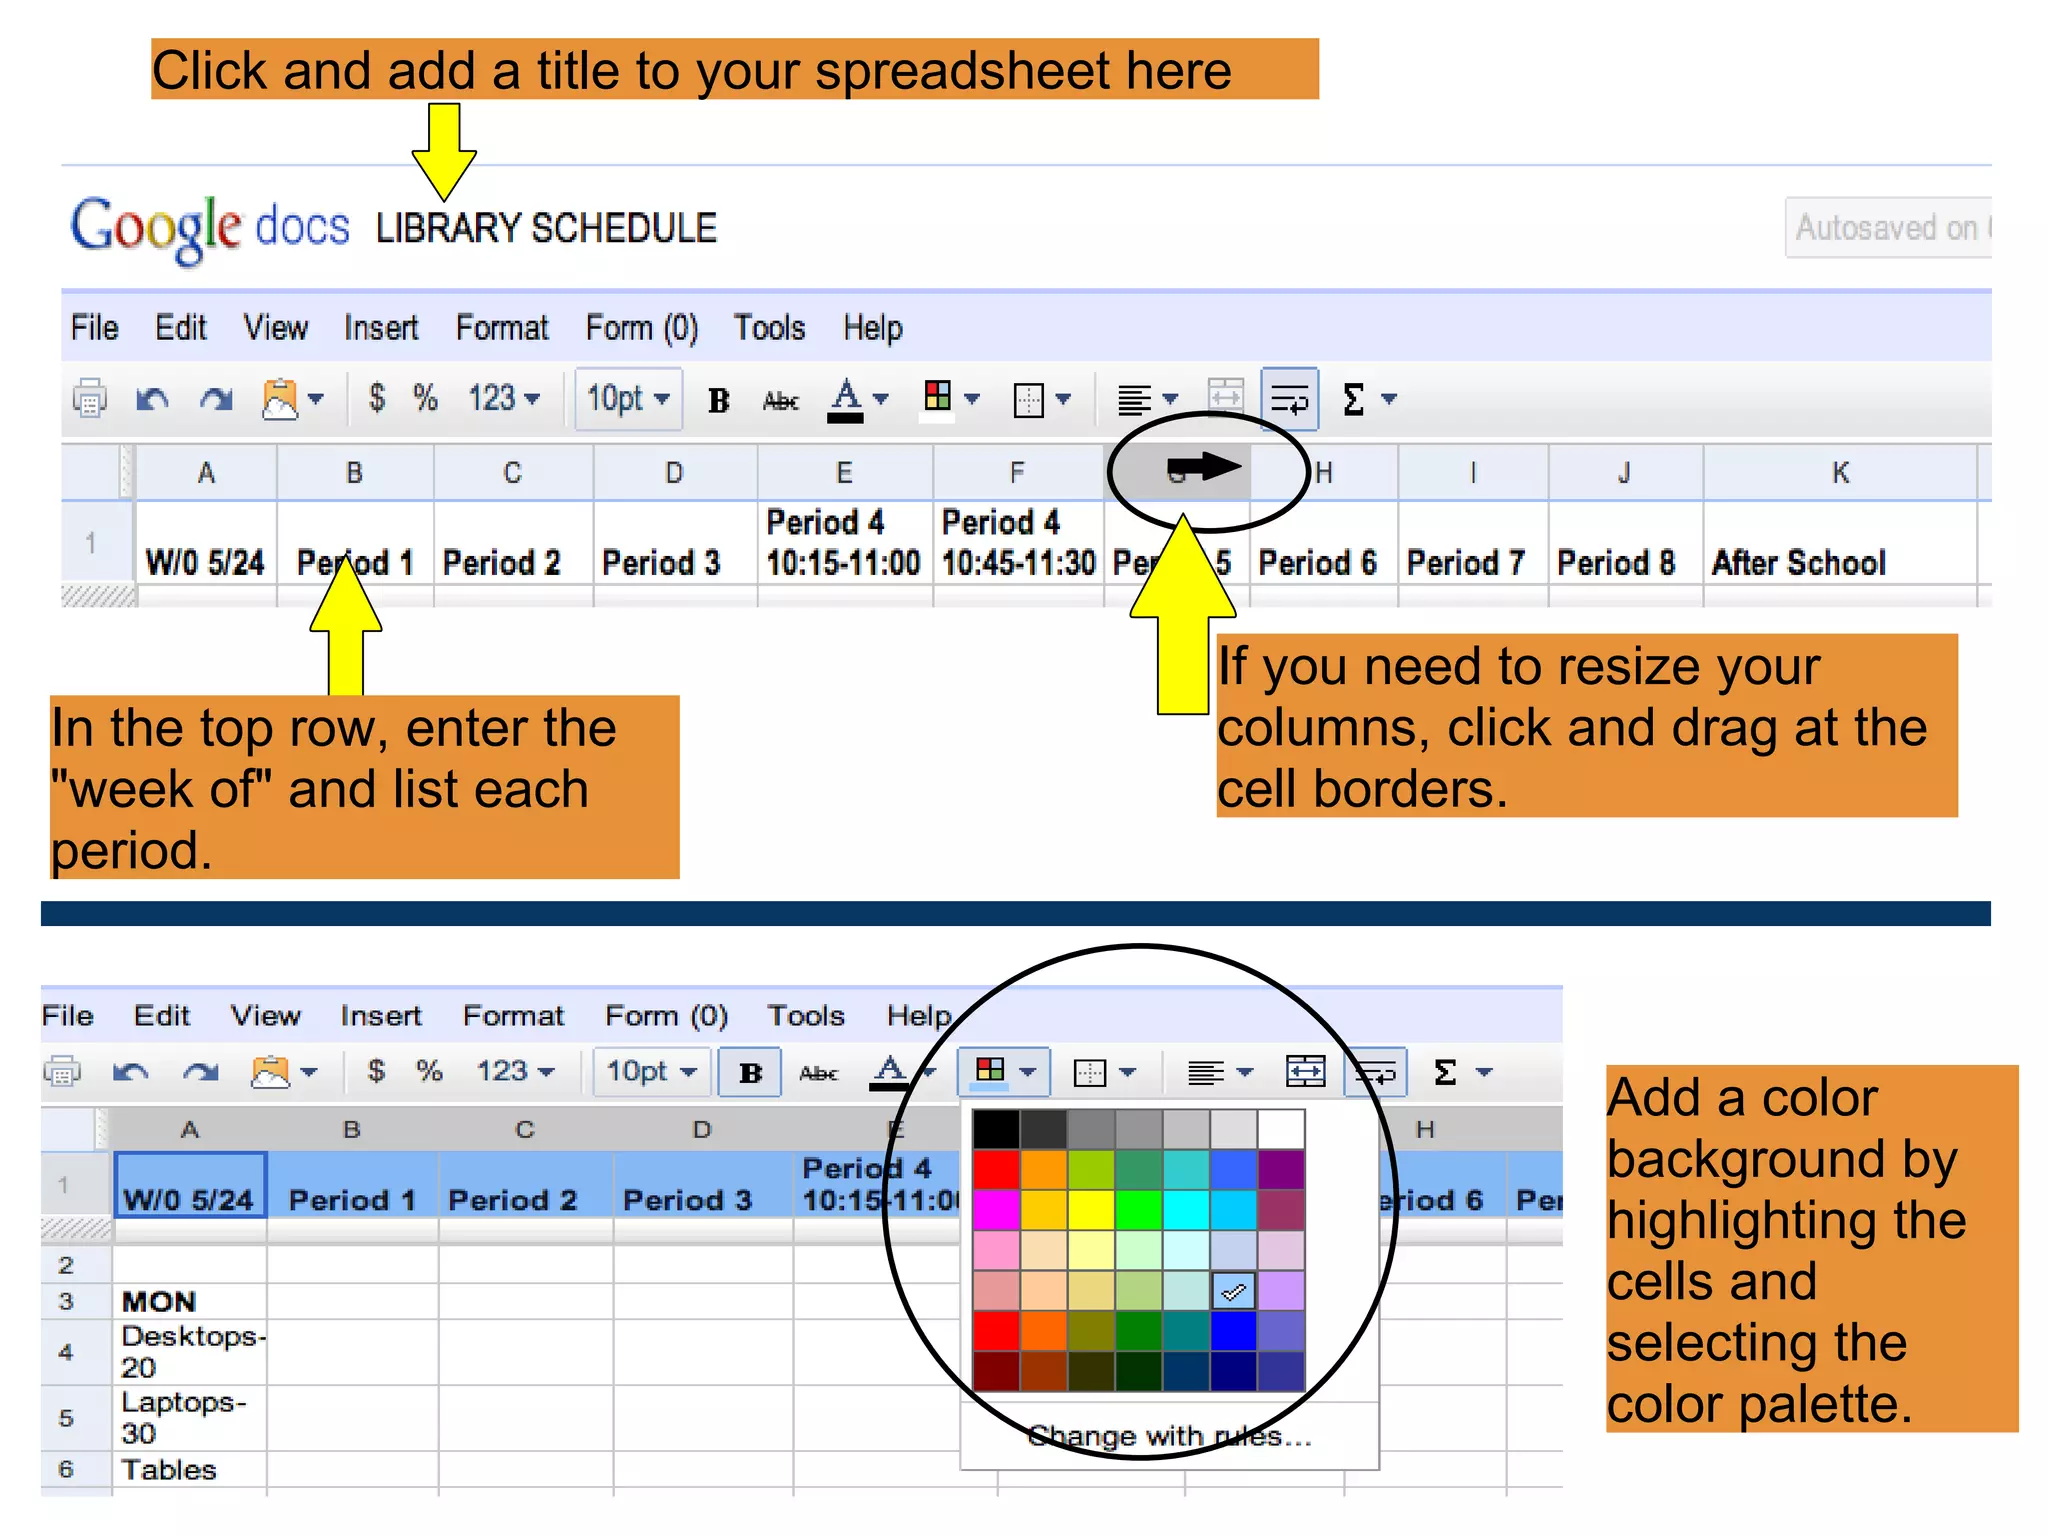Image resolution: width=2048 pixels, height=1536 pixels.
Task: Pick the checked light blue palette swatch
Action: coord(1234,1291)
